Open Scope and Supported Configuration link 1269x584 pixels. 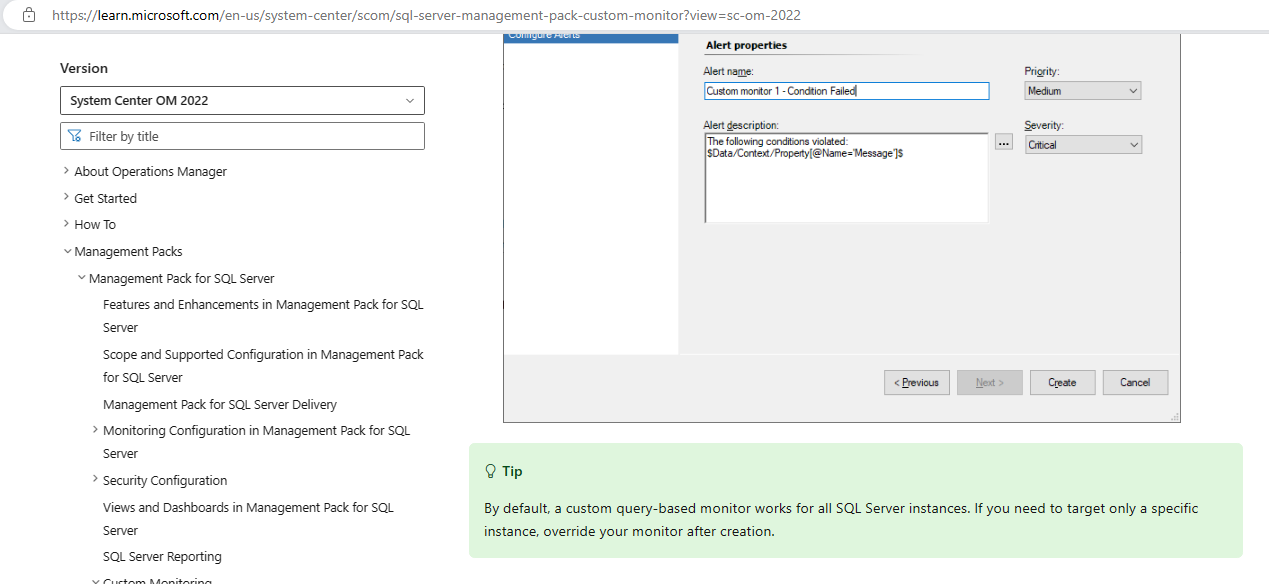tap(263, 366)
